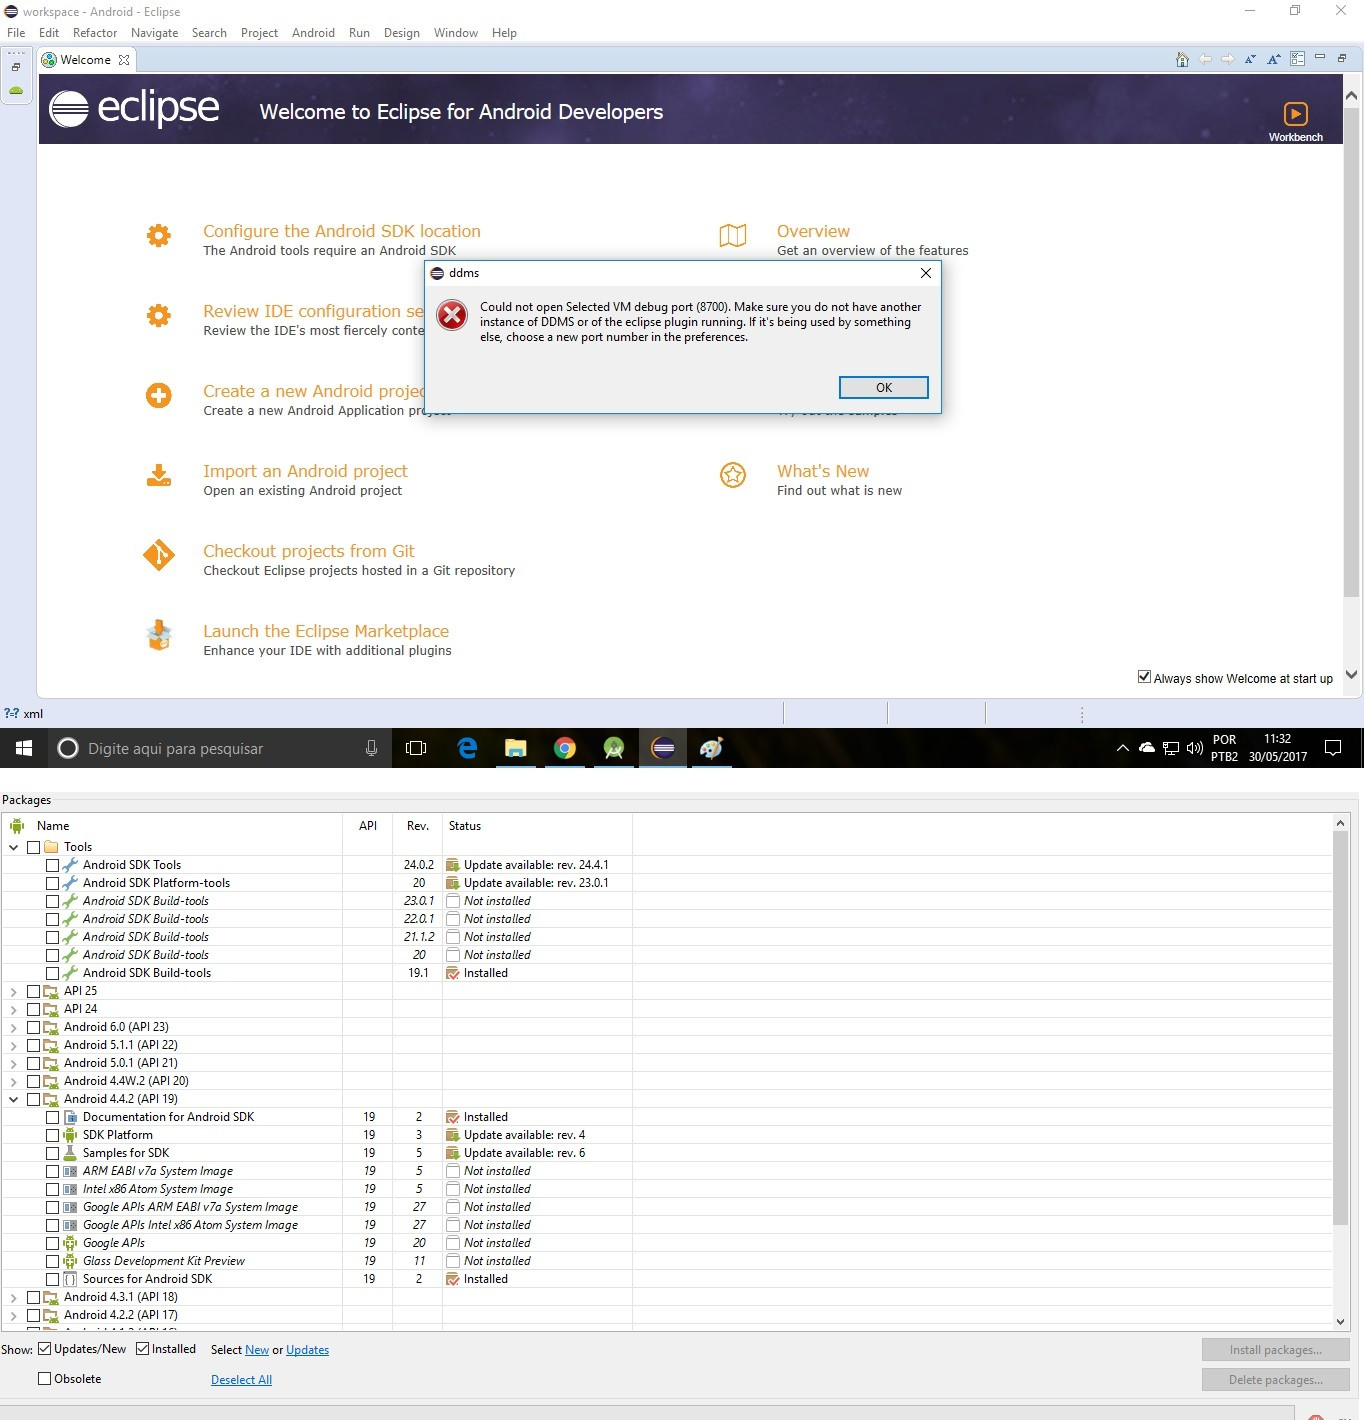Screen dimensions: 1365x1420
Task: Check the SDK Platform API 19 package
Action: tap(52, 1135)
